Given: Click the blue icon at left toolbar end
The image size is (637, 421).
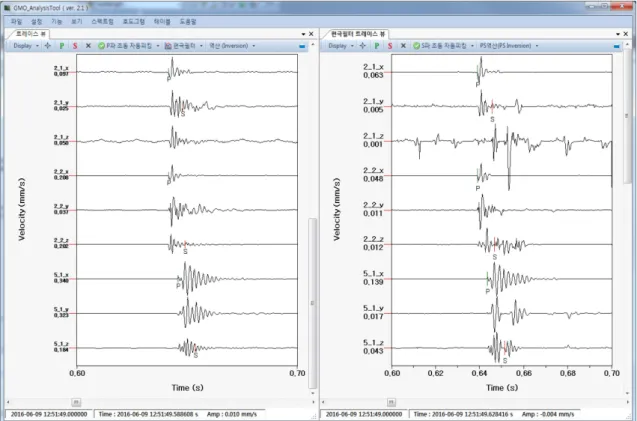Looking at the screenshot, I should [302, 46].
